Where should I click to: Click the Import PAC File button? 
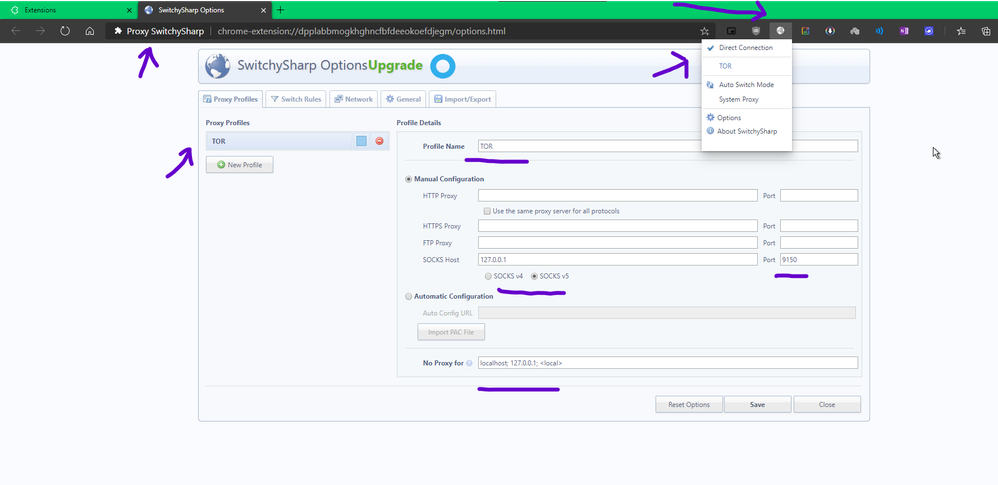tap(451, 332)
